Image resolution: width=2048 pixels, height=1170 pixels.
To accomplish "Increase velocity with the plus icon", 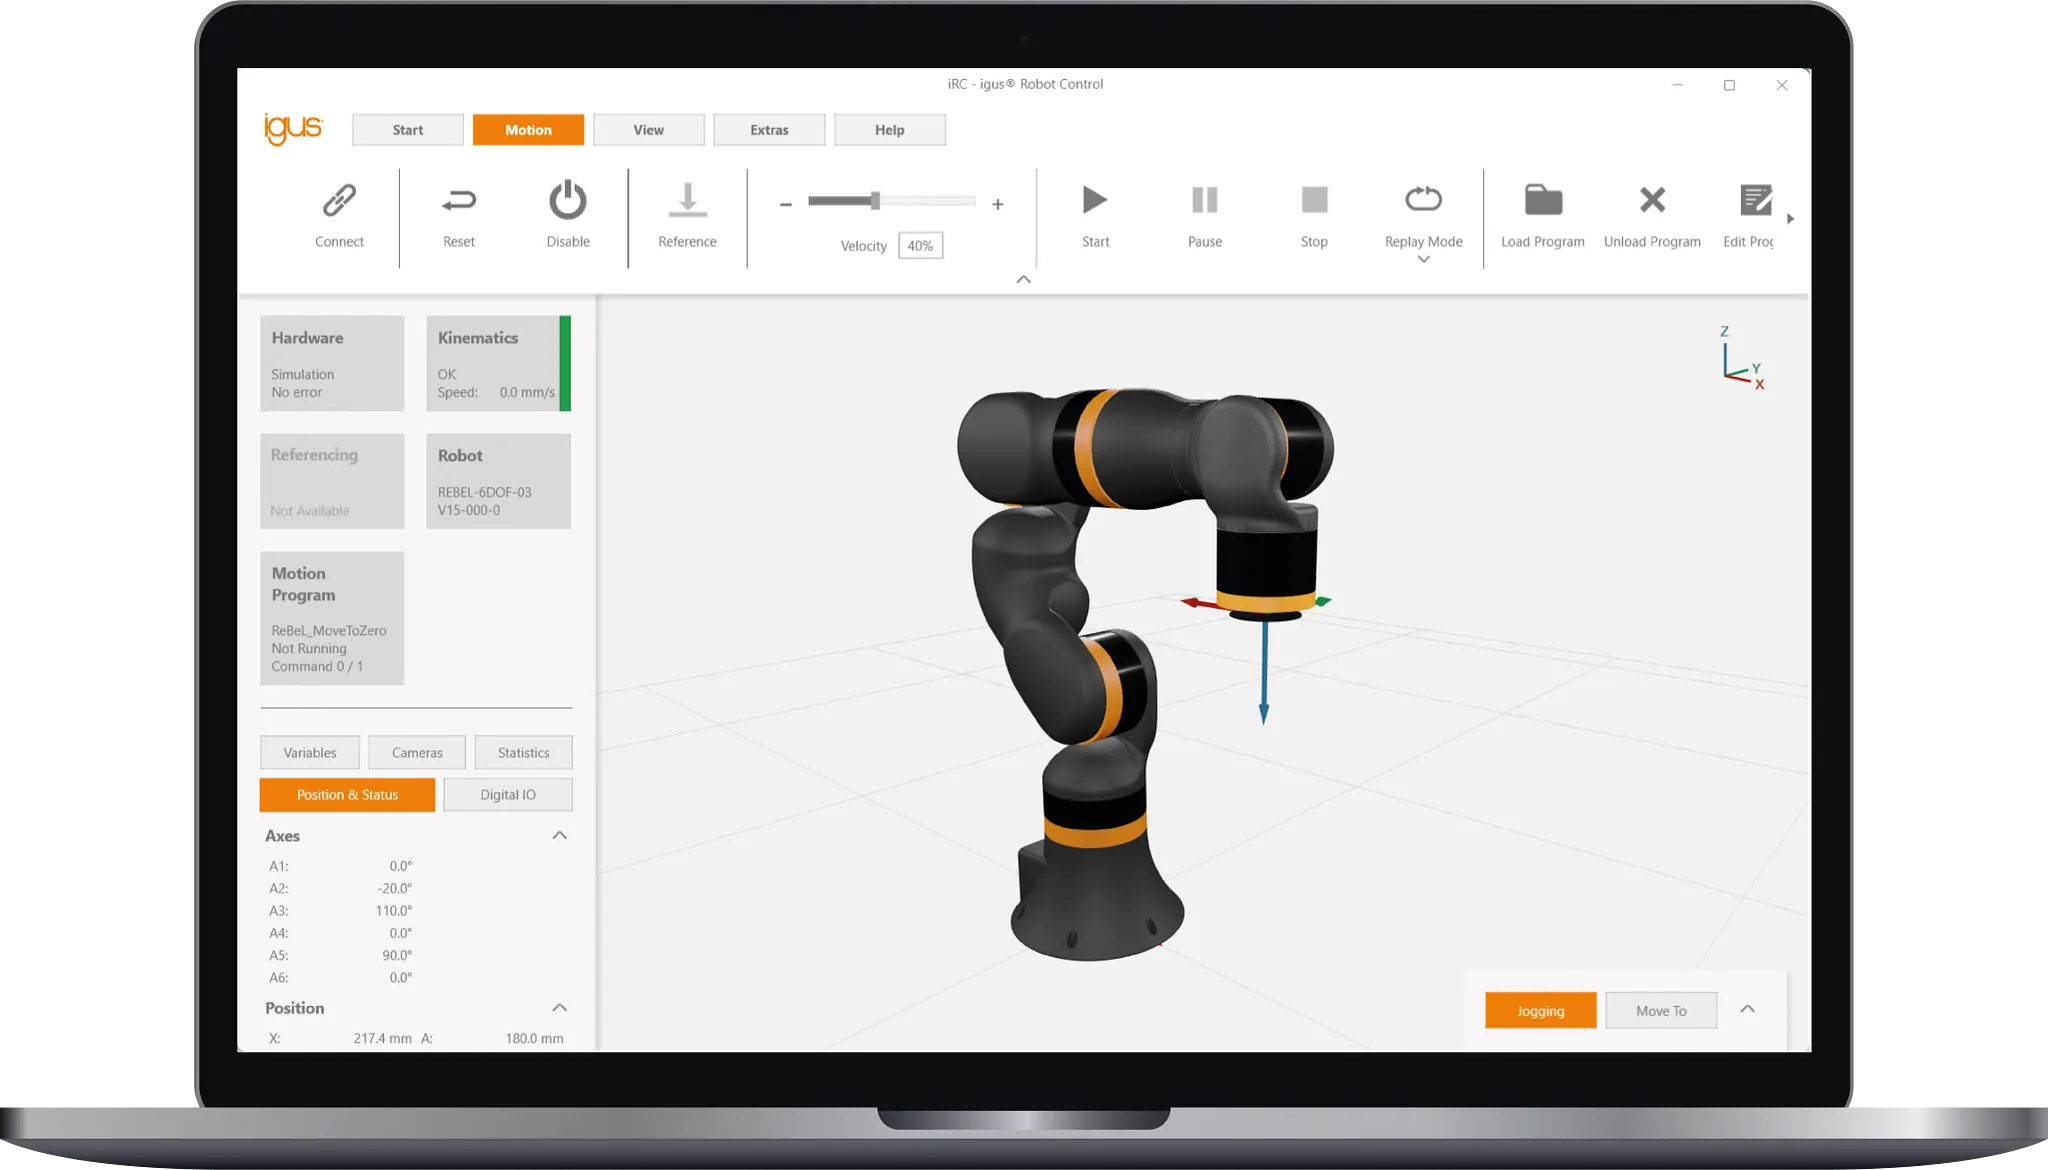I will (x=997, y=204).
